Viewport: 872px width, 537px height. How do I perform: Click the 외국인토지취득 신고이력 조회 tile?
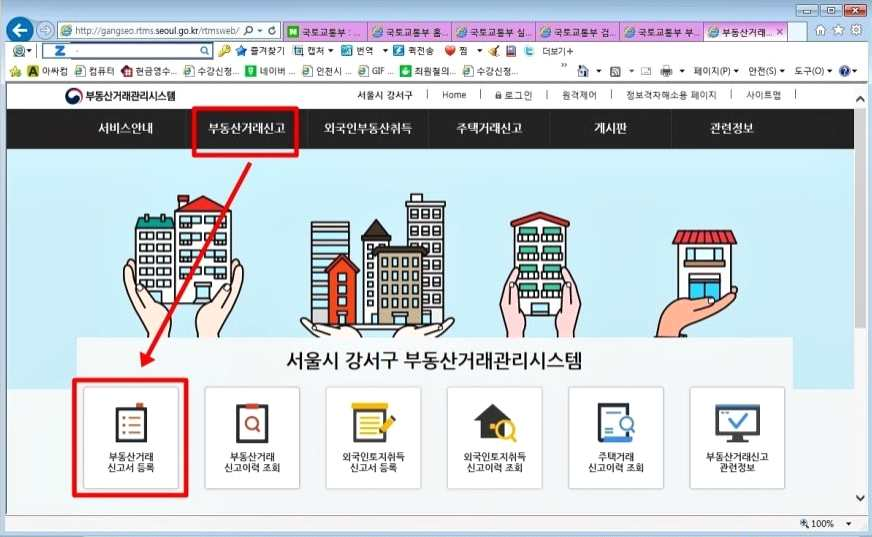pyautogui.click(x=494, y=437)
